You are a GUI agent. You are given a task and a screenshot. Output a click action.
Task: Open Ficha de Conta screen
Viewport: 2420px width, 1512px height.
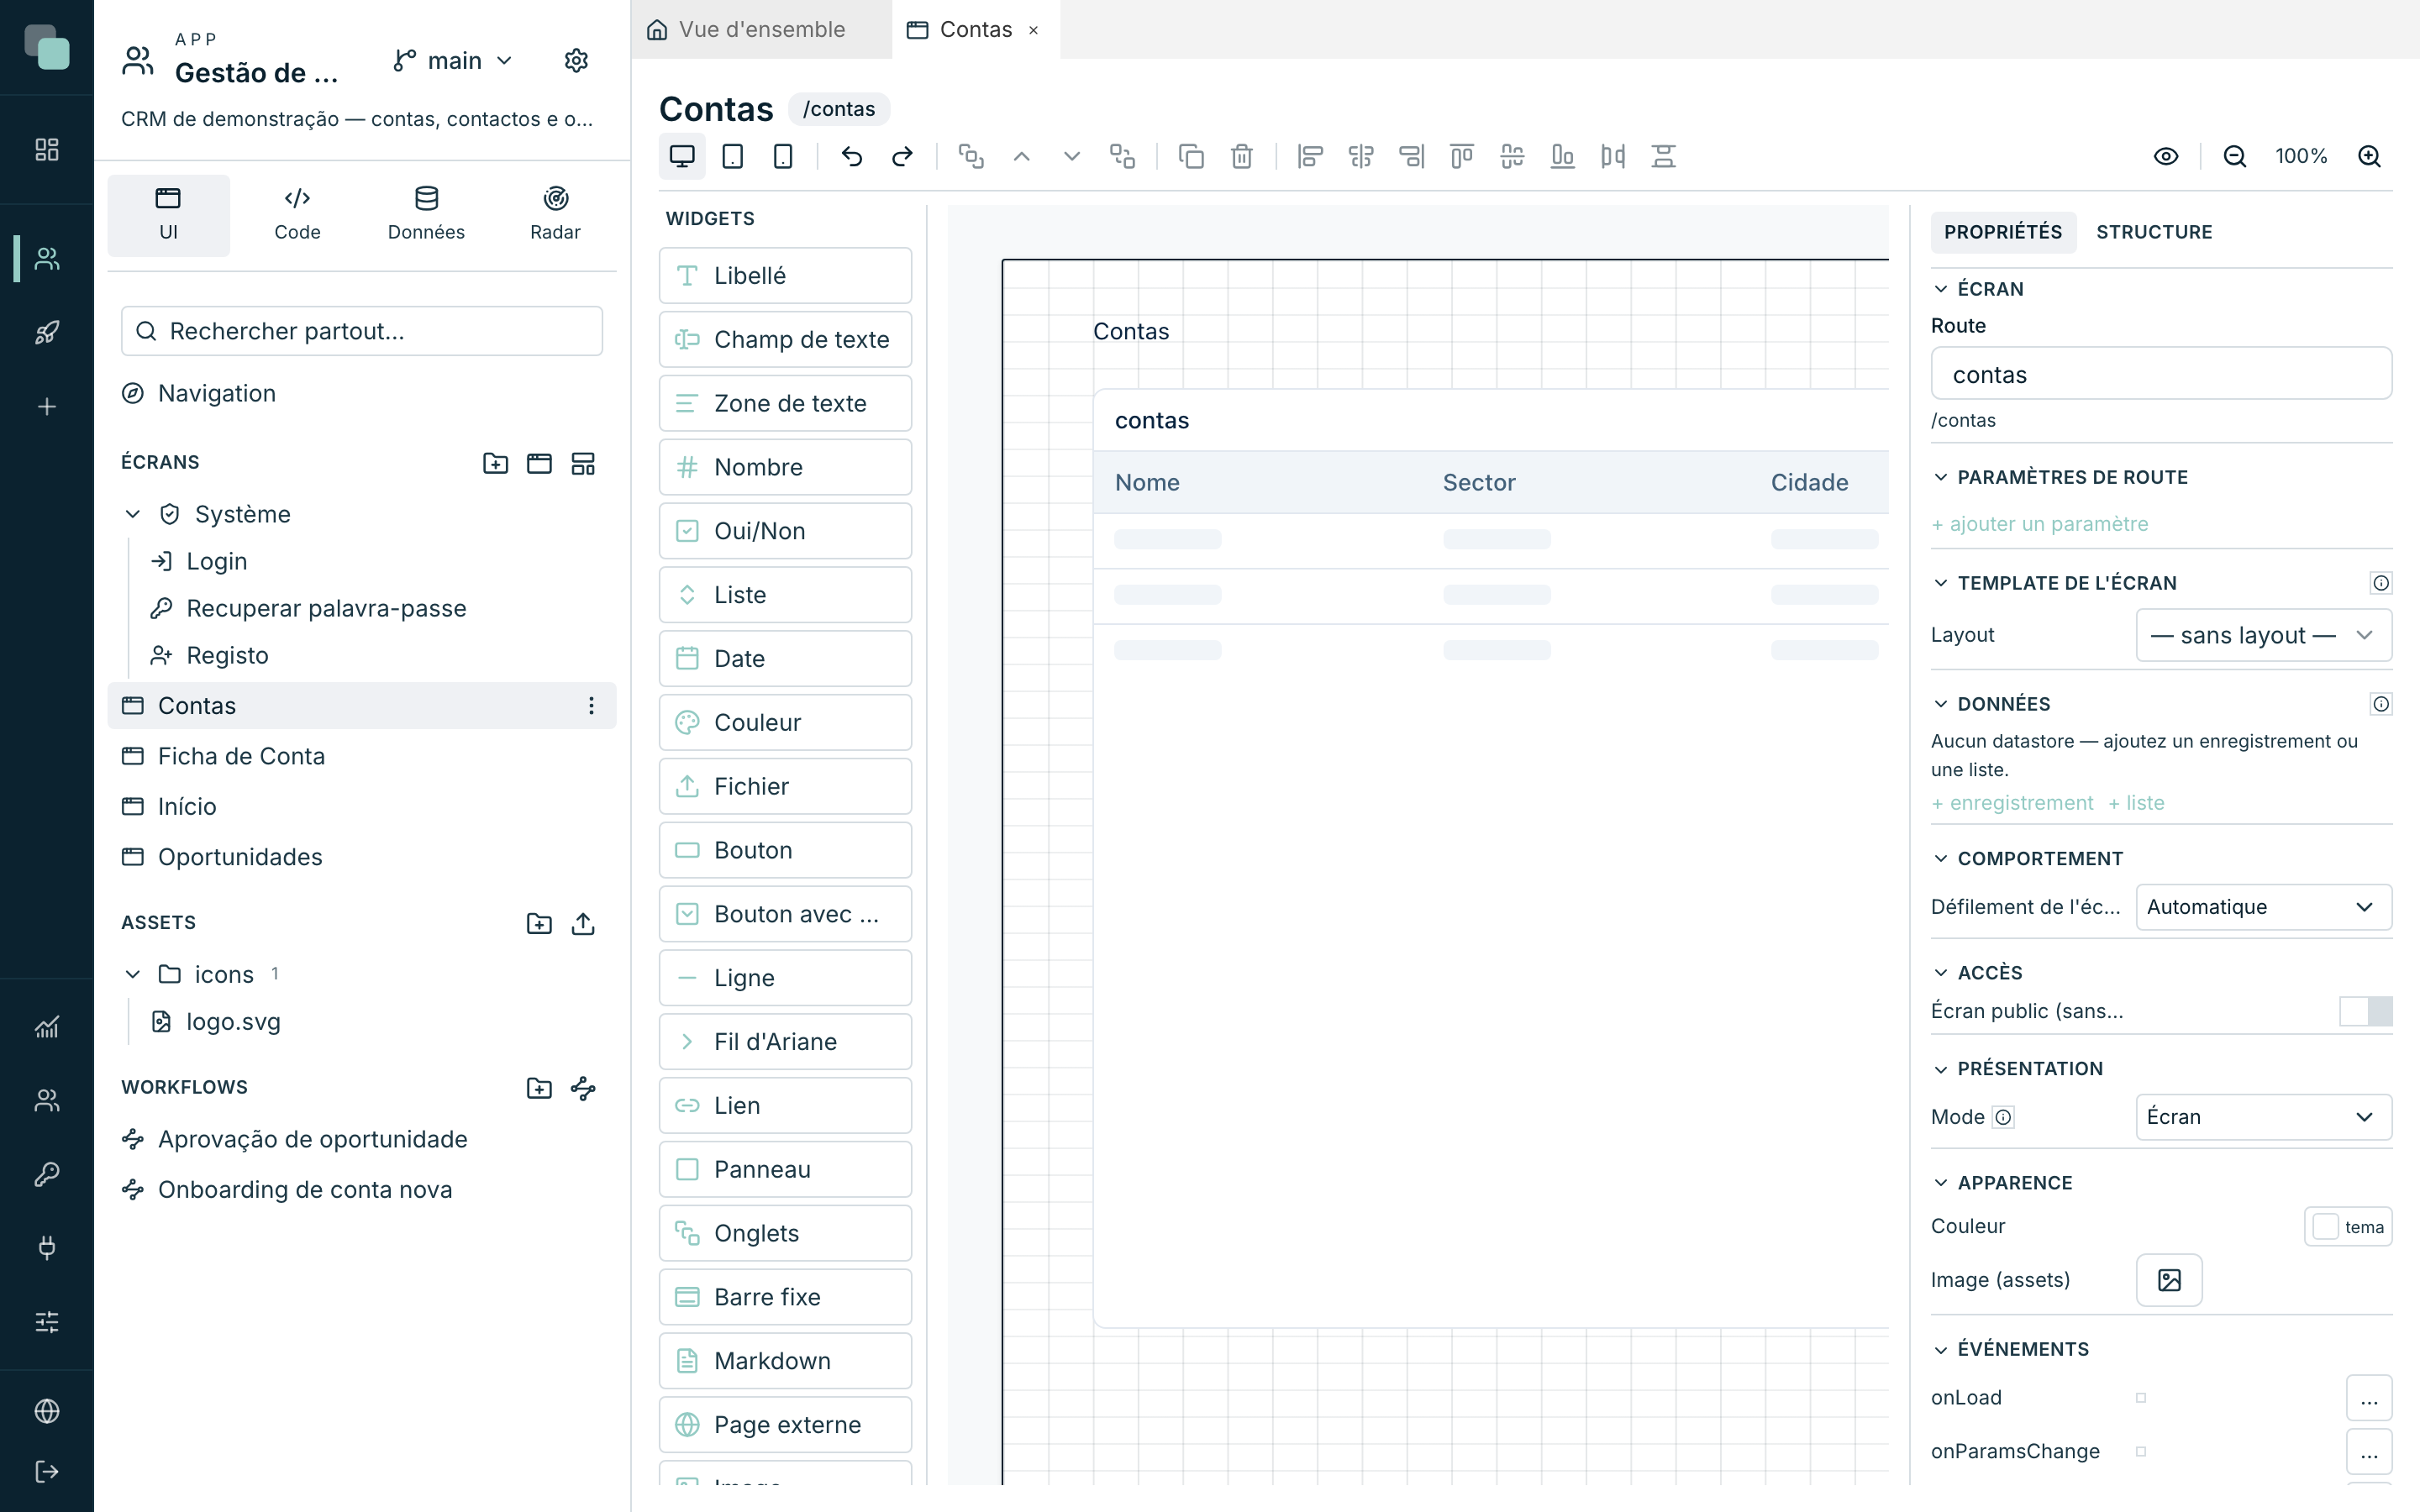coord(362,756)
